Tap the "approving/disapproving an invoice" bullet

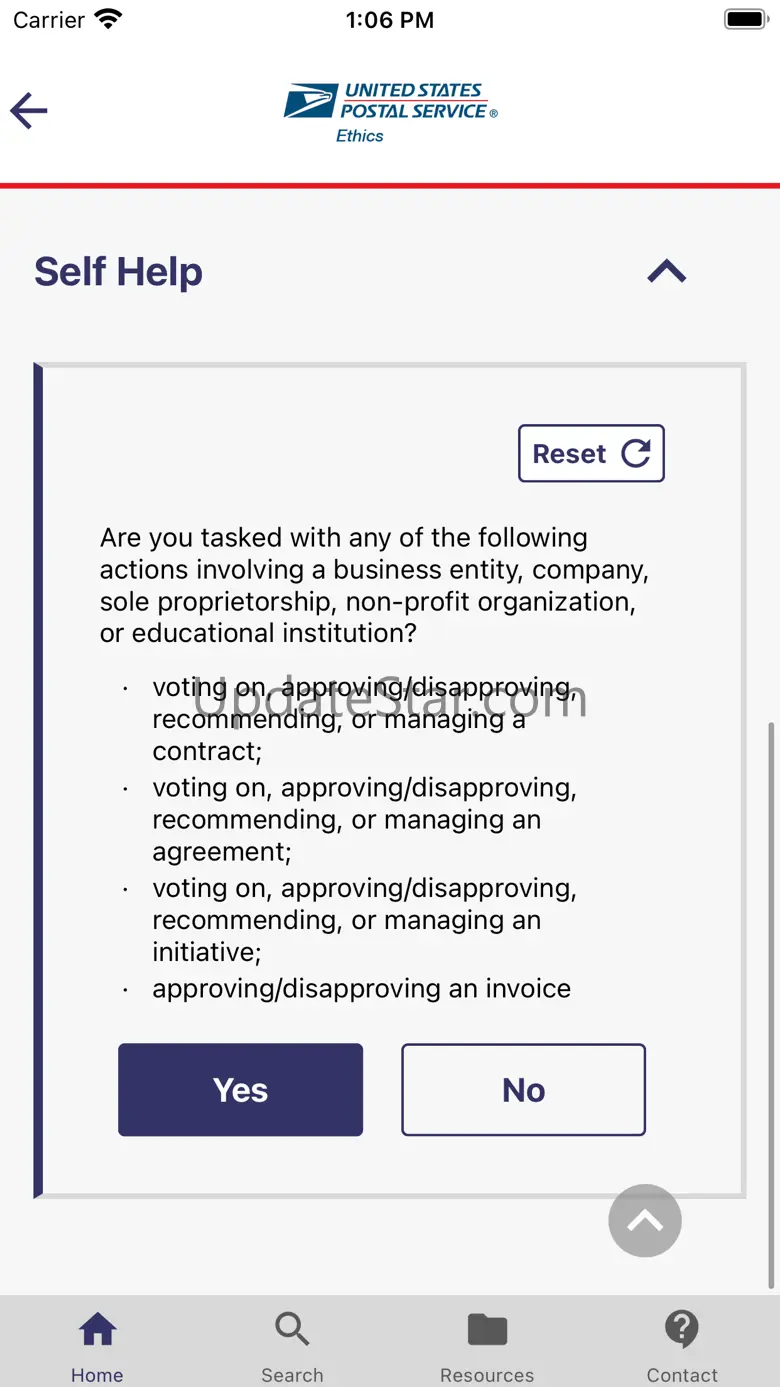pos(361,988)
